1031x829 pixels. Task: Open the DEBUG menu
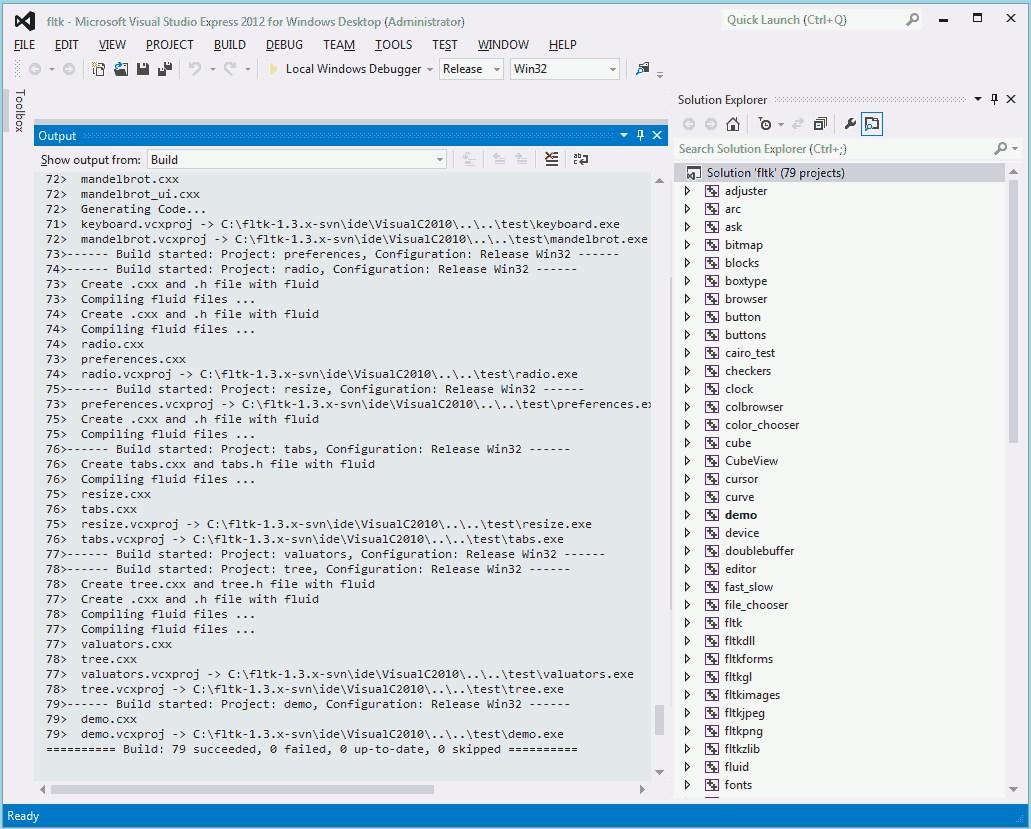[284, 45]
